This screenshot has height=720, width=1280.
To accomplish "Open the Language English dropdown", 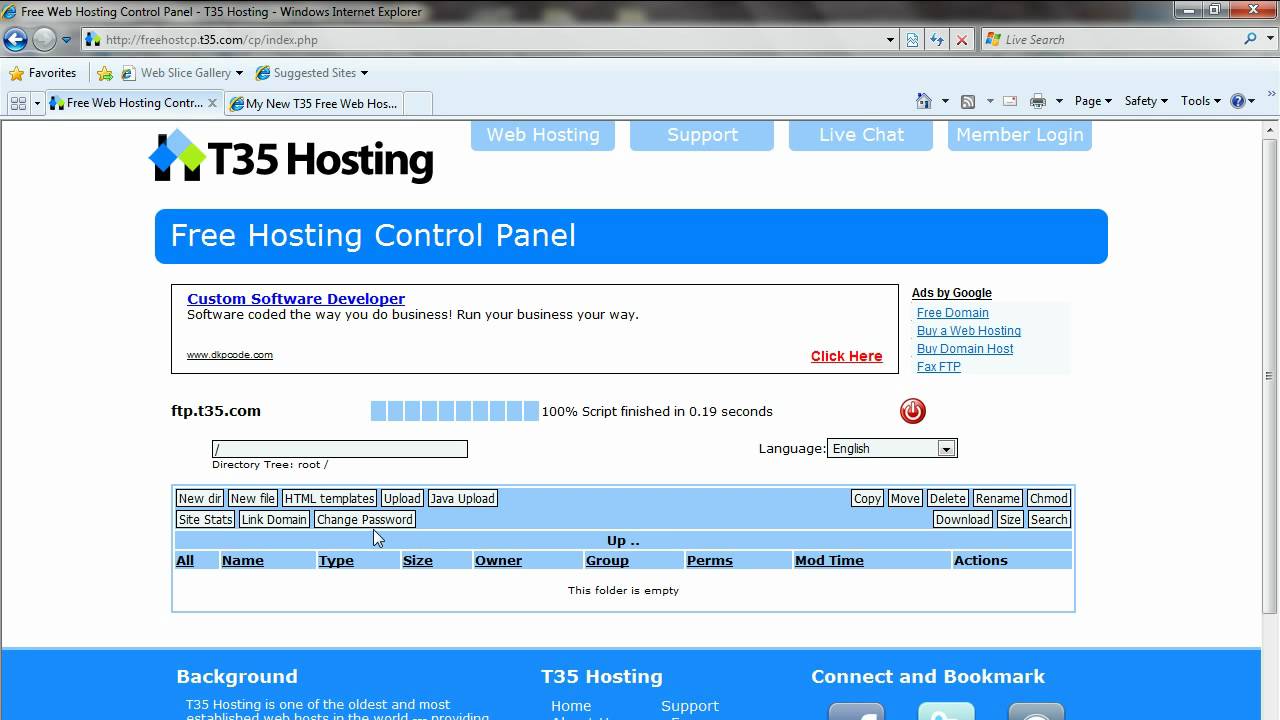I will tap(892, 448).
